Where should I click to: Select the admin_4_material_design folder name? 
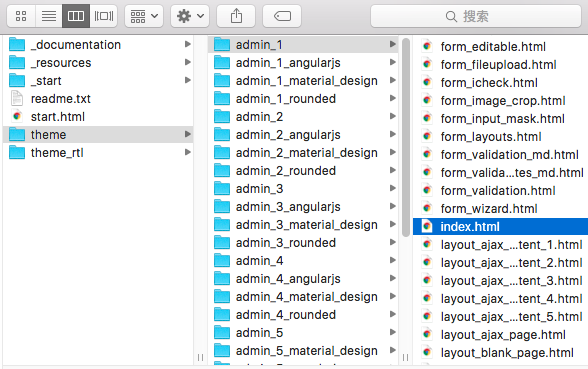(x=307, y=297)
